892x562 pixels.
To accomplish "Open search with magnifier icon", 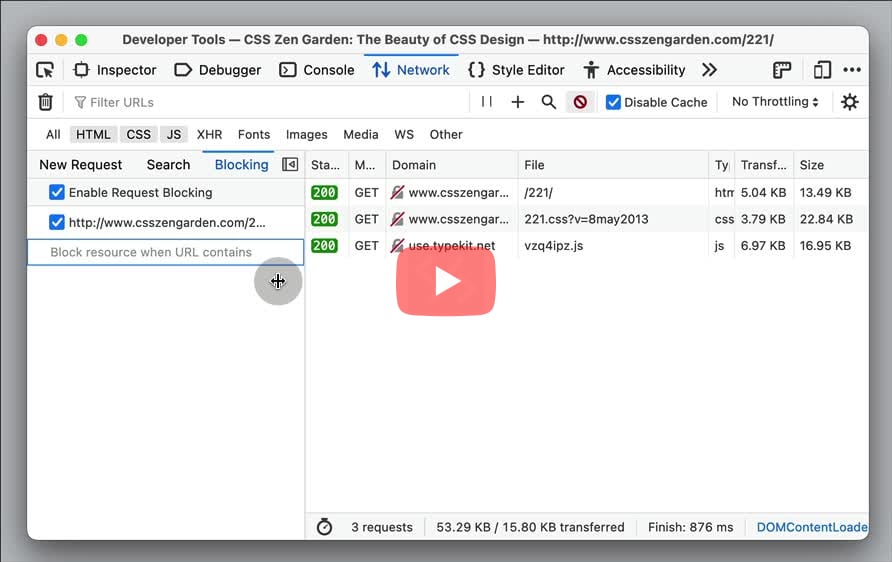I will [549, 102].
